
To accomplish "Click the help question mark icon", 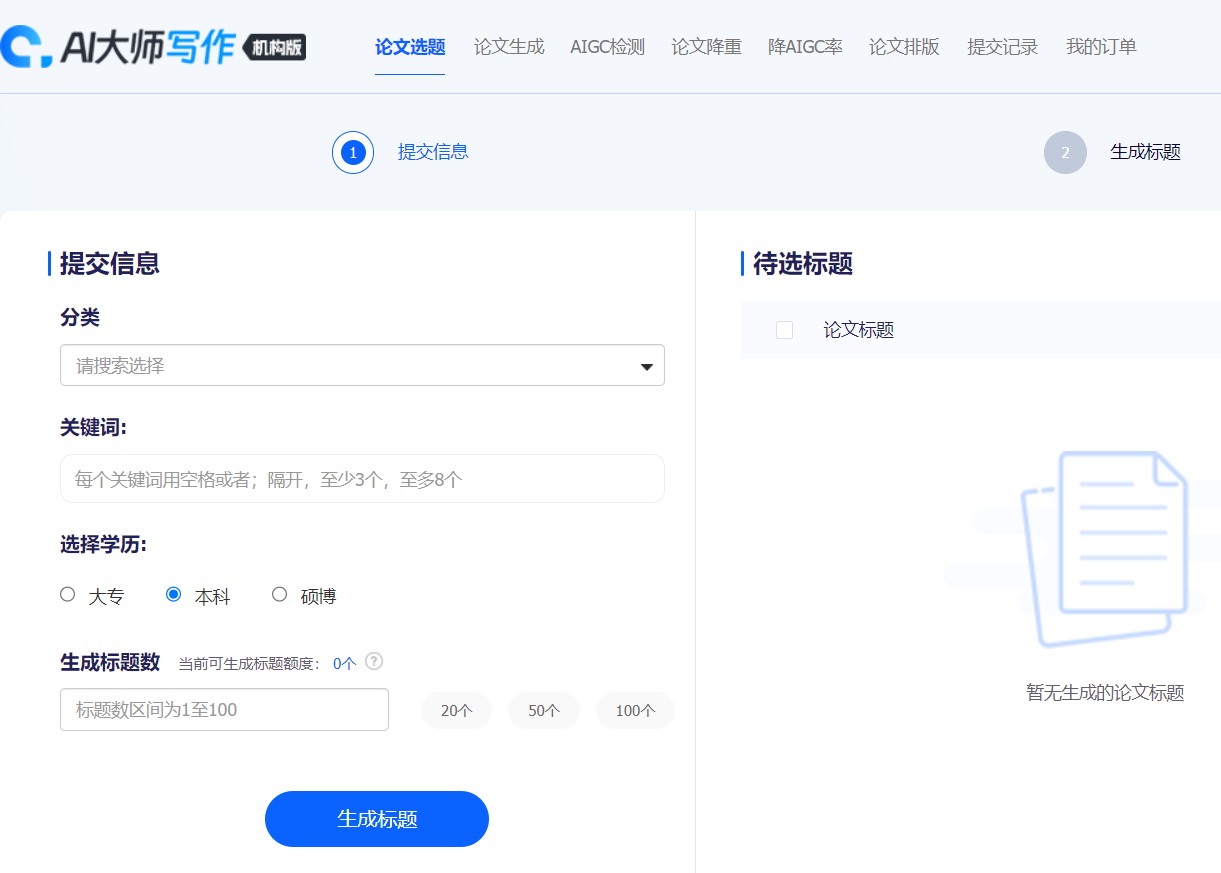I will [374, 661].
